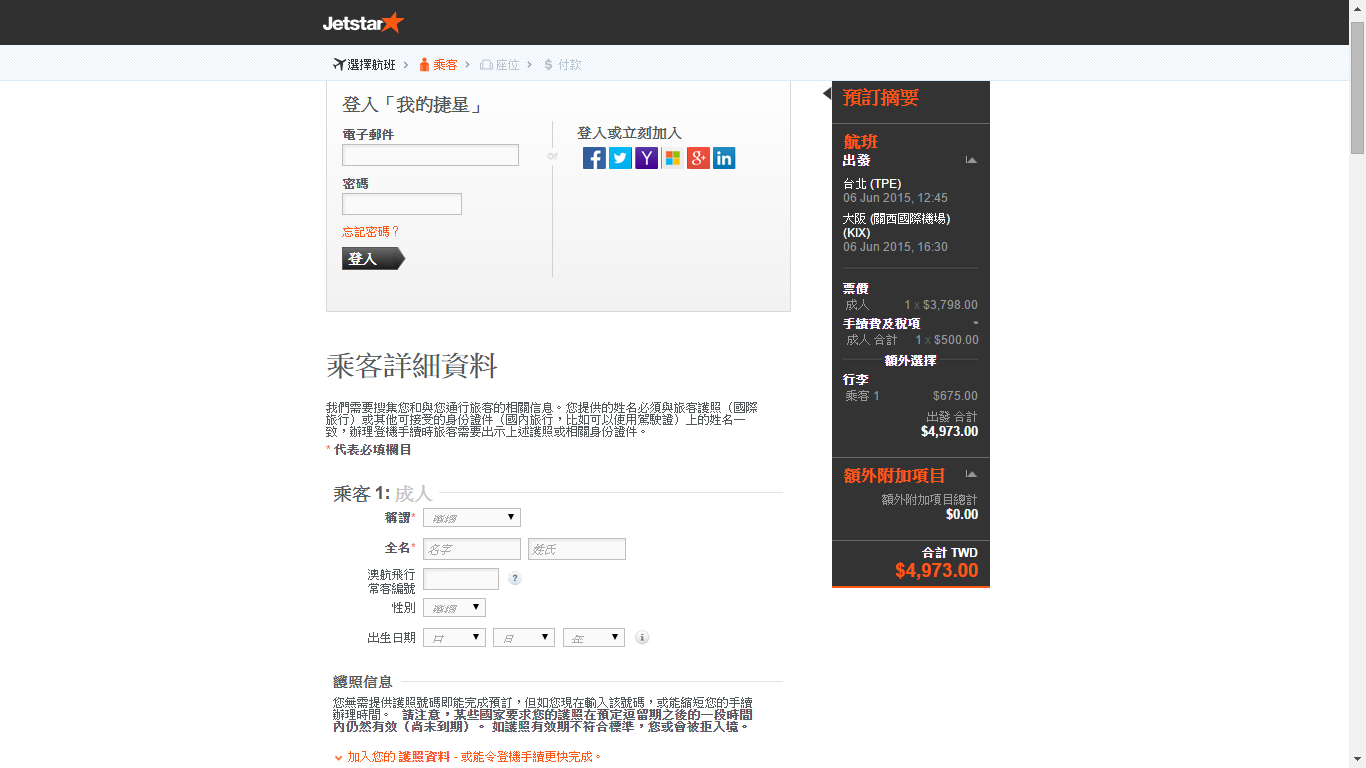Viewport: 1366px width, 768px height.
Task: Open the birth year 年 dropdown
Action: click(x=594, y=637)
